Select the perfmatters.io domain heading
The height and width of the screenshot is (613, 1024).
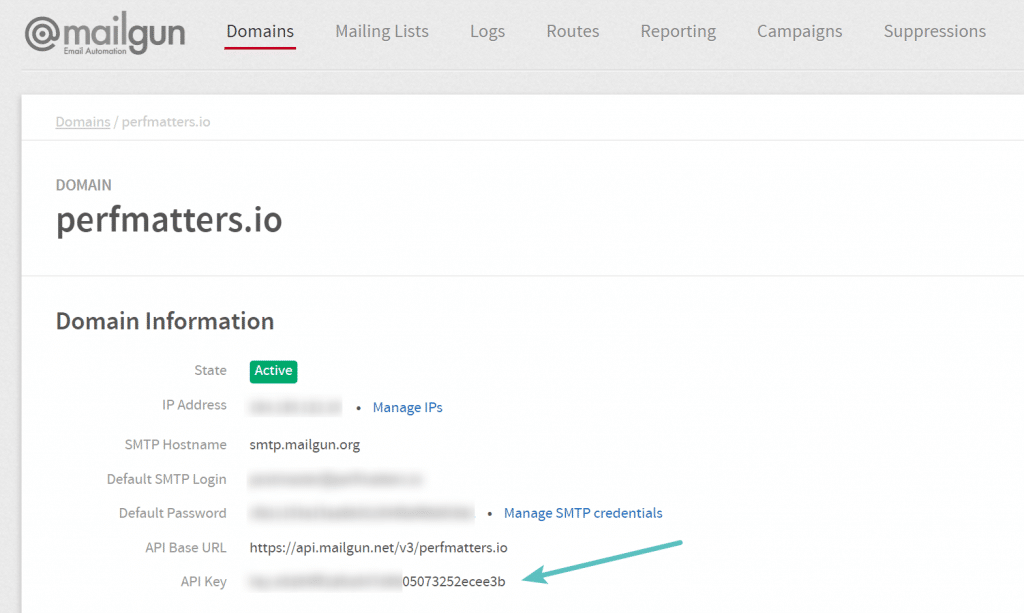tap(168, 221)
